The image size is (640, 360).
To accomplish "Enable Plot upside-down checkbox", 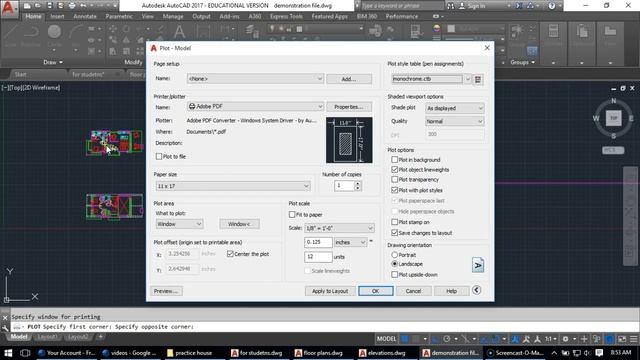I will pos(394,275).
